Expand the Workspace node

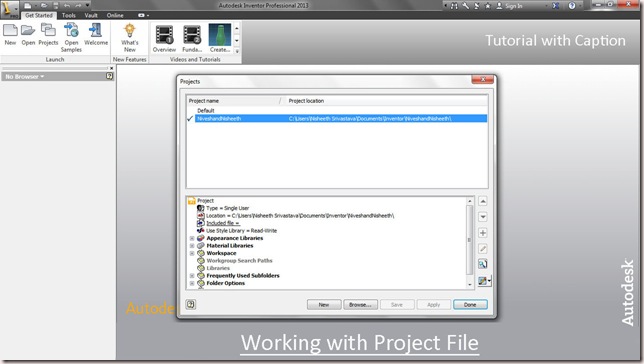click(x=192, y=253)
